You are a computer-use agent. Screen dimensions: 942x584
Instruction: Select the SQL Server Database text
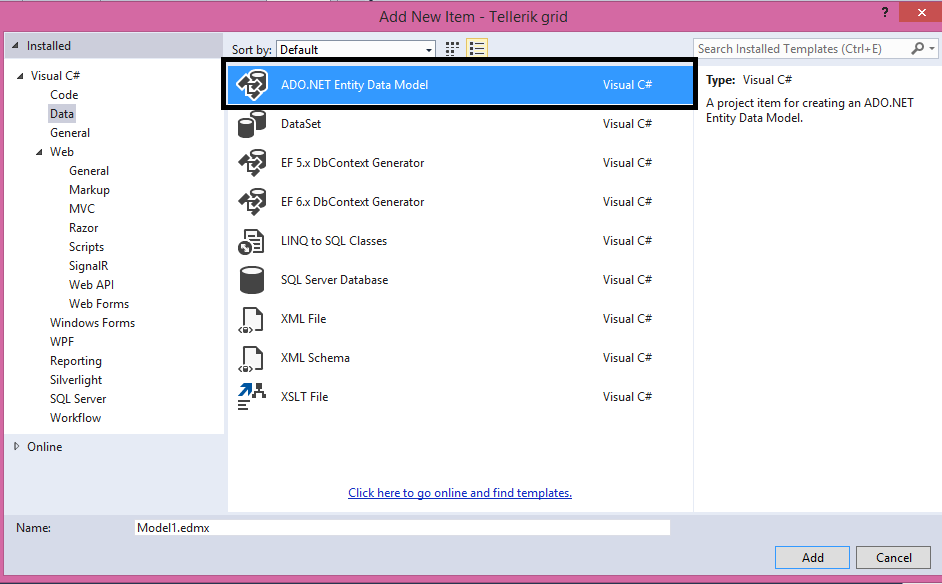[x=335, y=280]
